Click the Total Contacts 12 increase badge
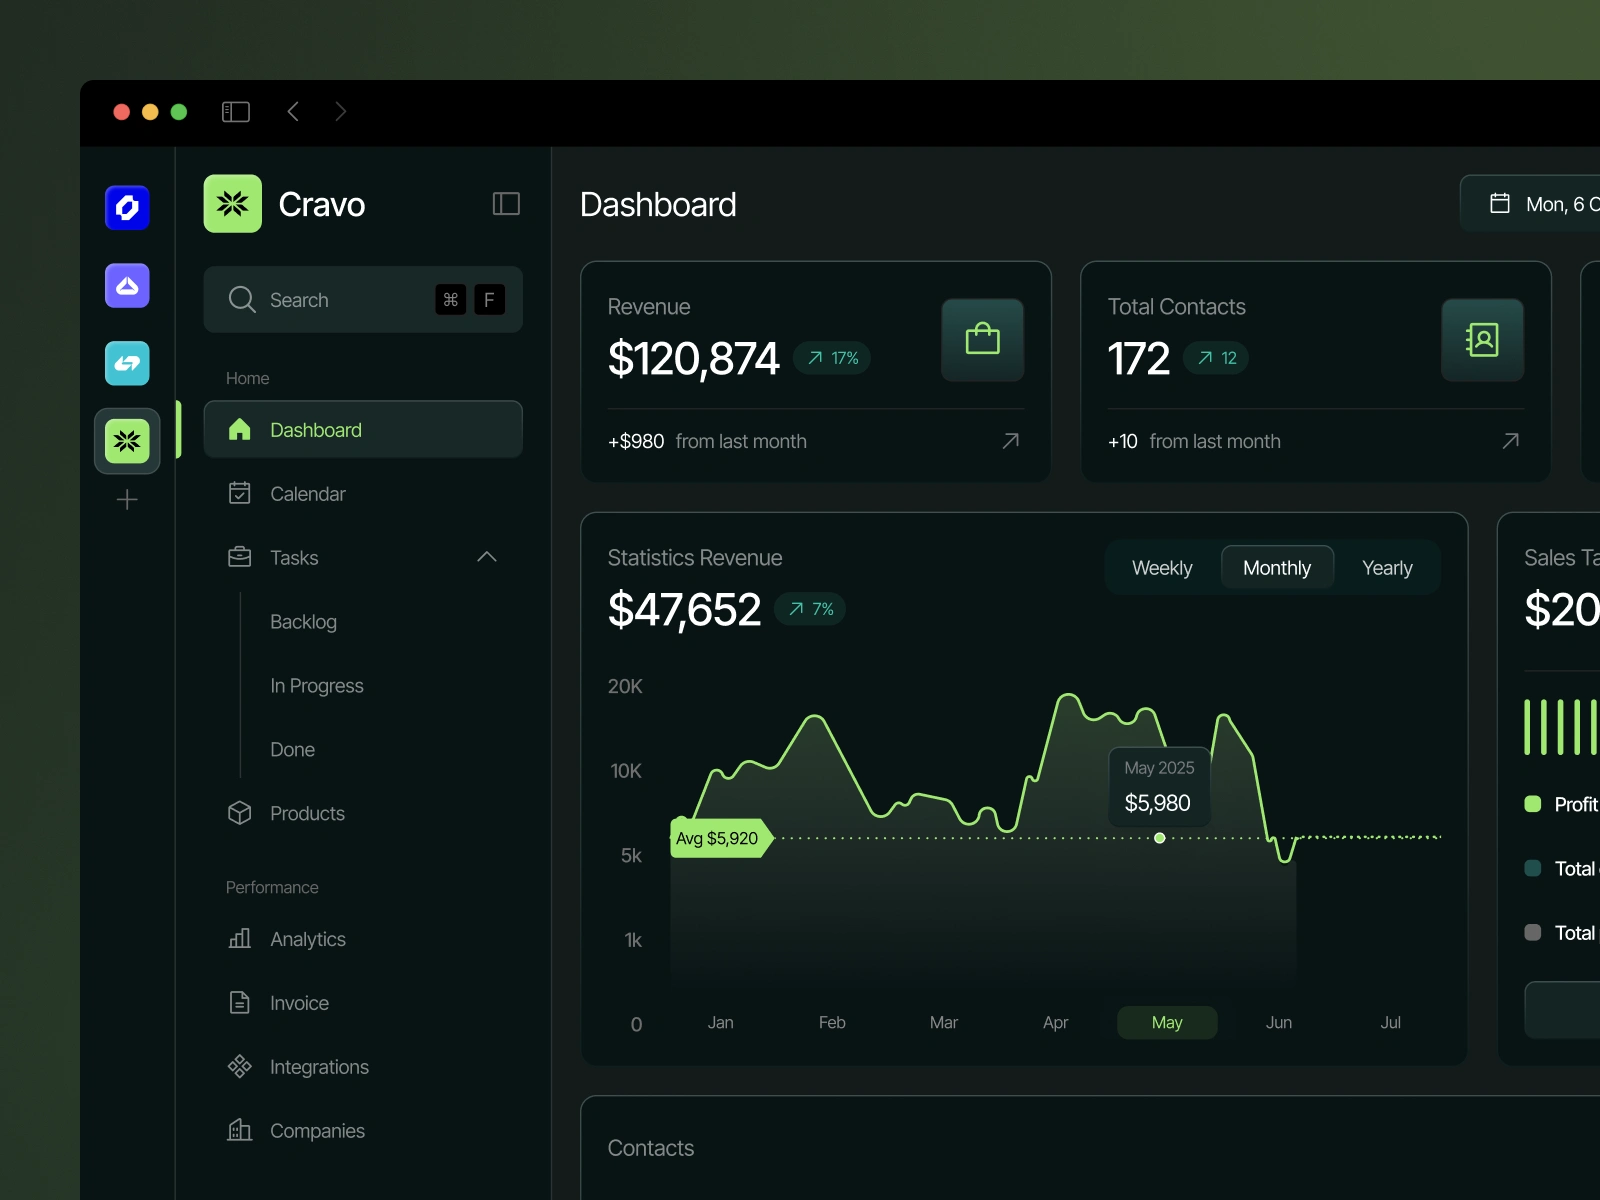Viewport: 1600px width, 1200px height. [x=1216, y=358]
